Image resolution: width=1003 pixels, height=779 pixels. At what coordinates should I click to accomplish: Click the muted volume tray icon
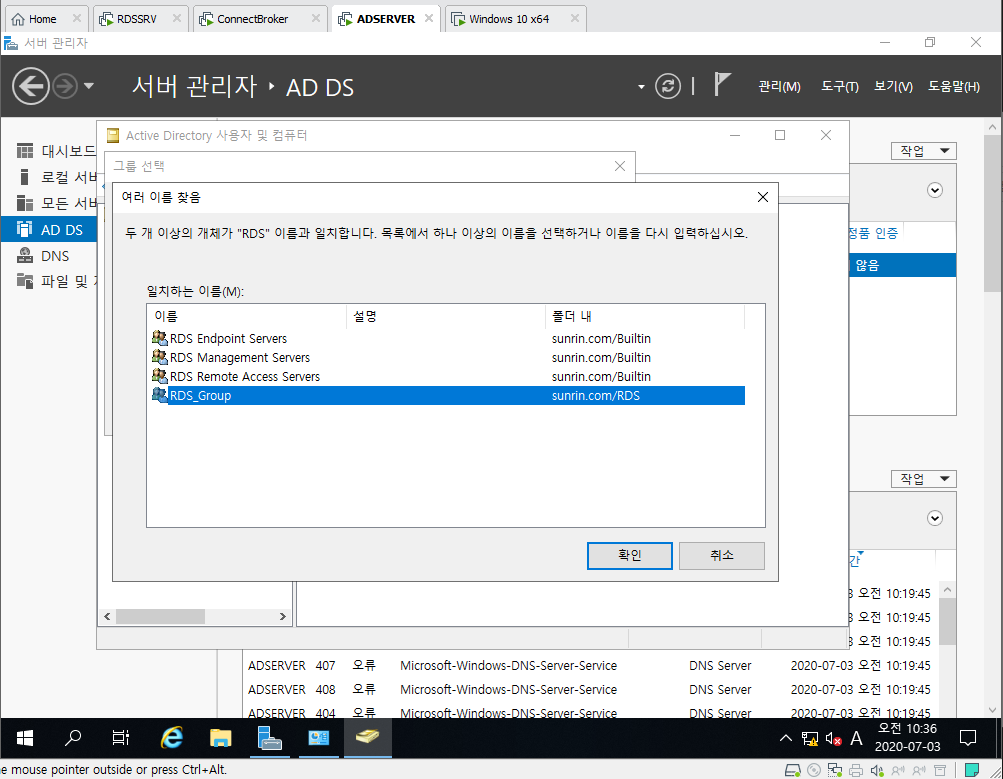click(833, 739)
